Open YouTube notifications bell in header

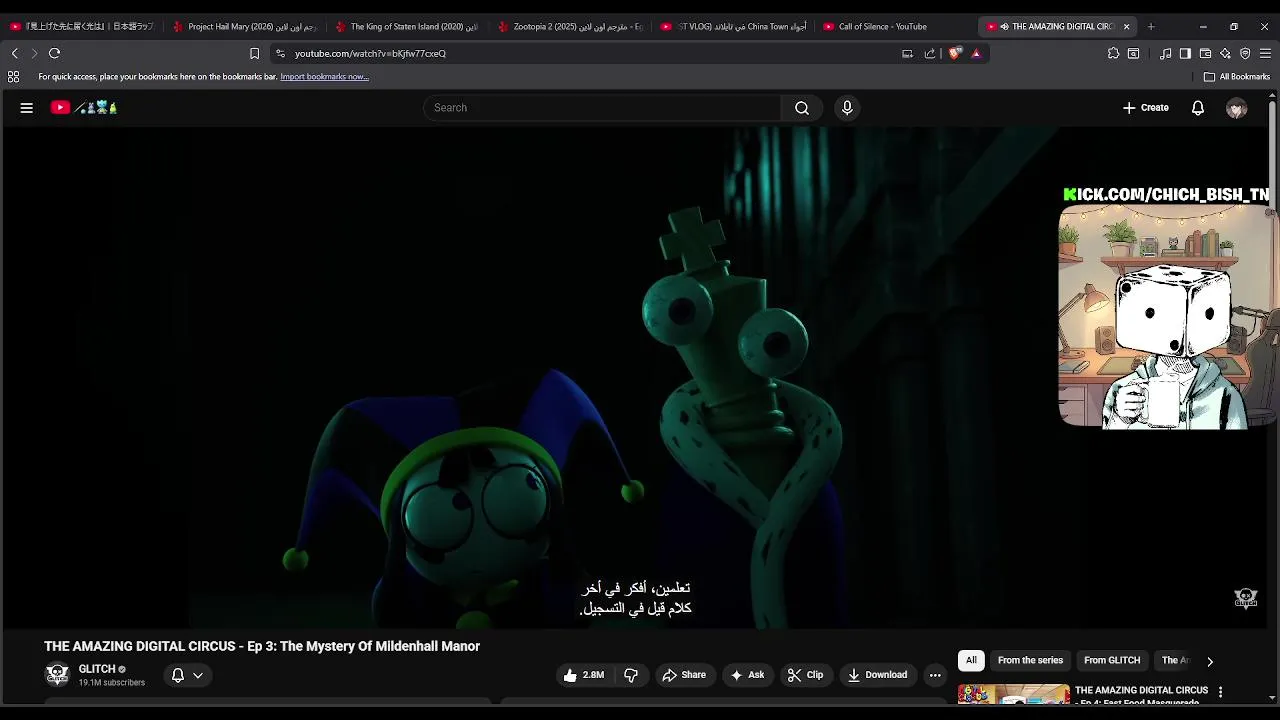pyautogui.click(x=1198, y=108)
